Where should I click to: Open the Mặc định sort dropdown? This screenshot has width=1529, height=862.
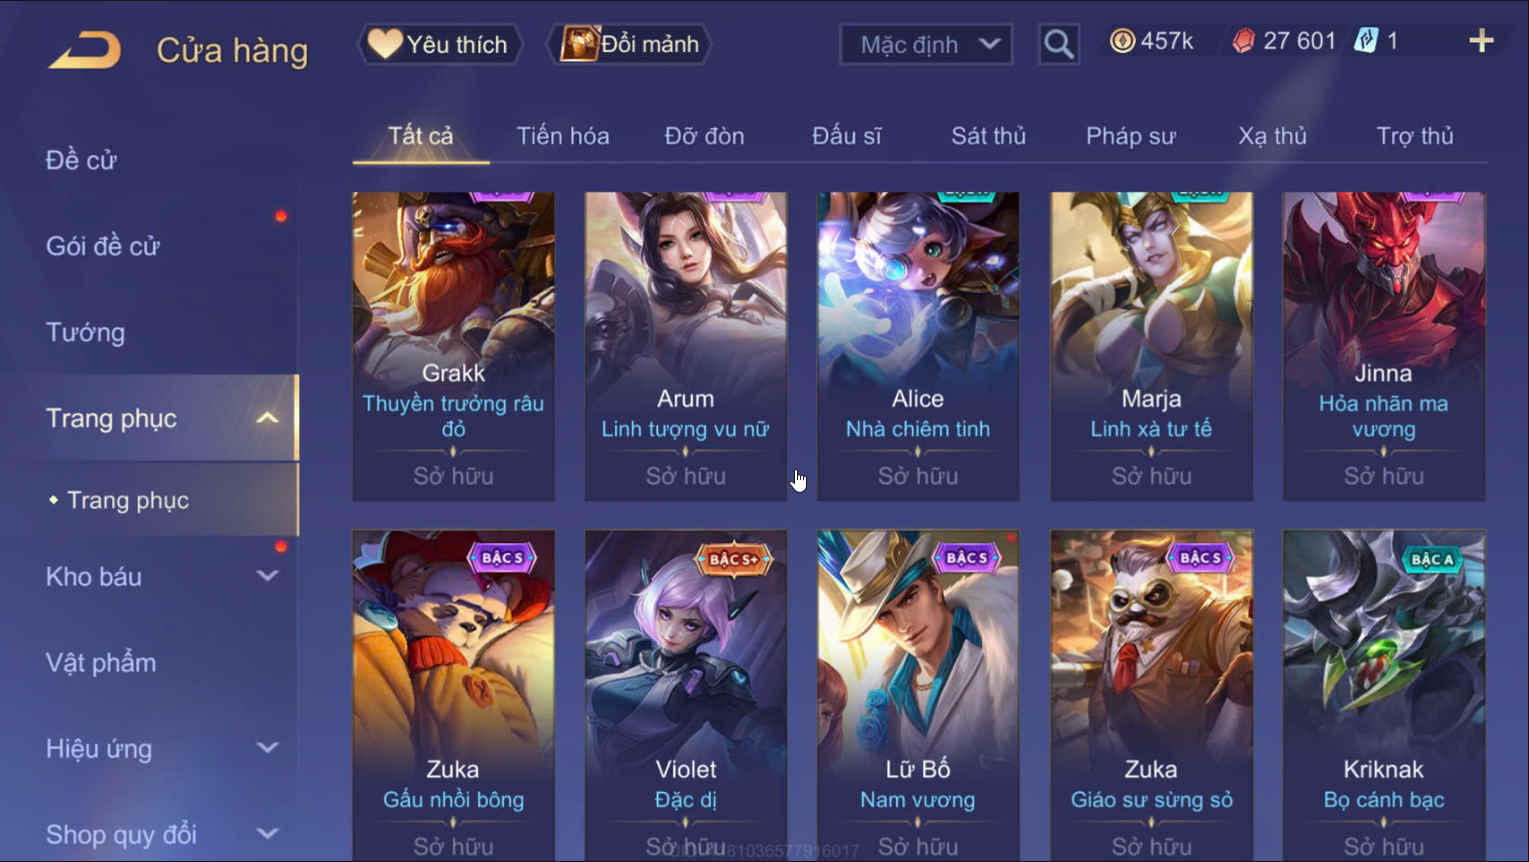tap(926, 44)
